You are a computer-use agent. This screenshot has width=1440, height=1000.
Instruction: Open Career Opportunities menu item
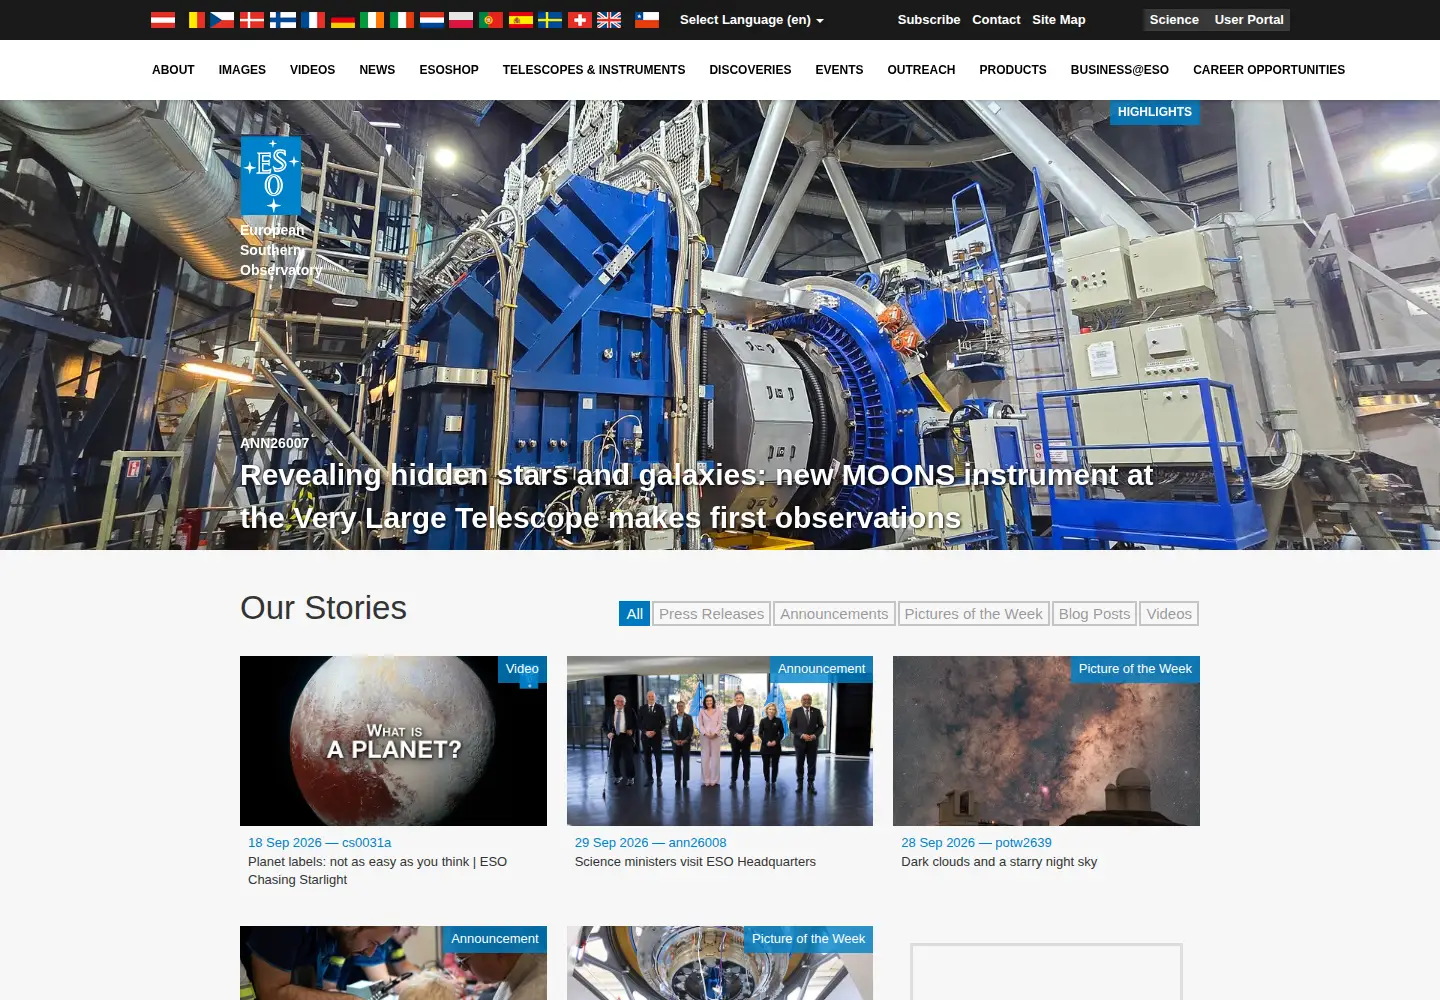(x=1269, y=70)
